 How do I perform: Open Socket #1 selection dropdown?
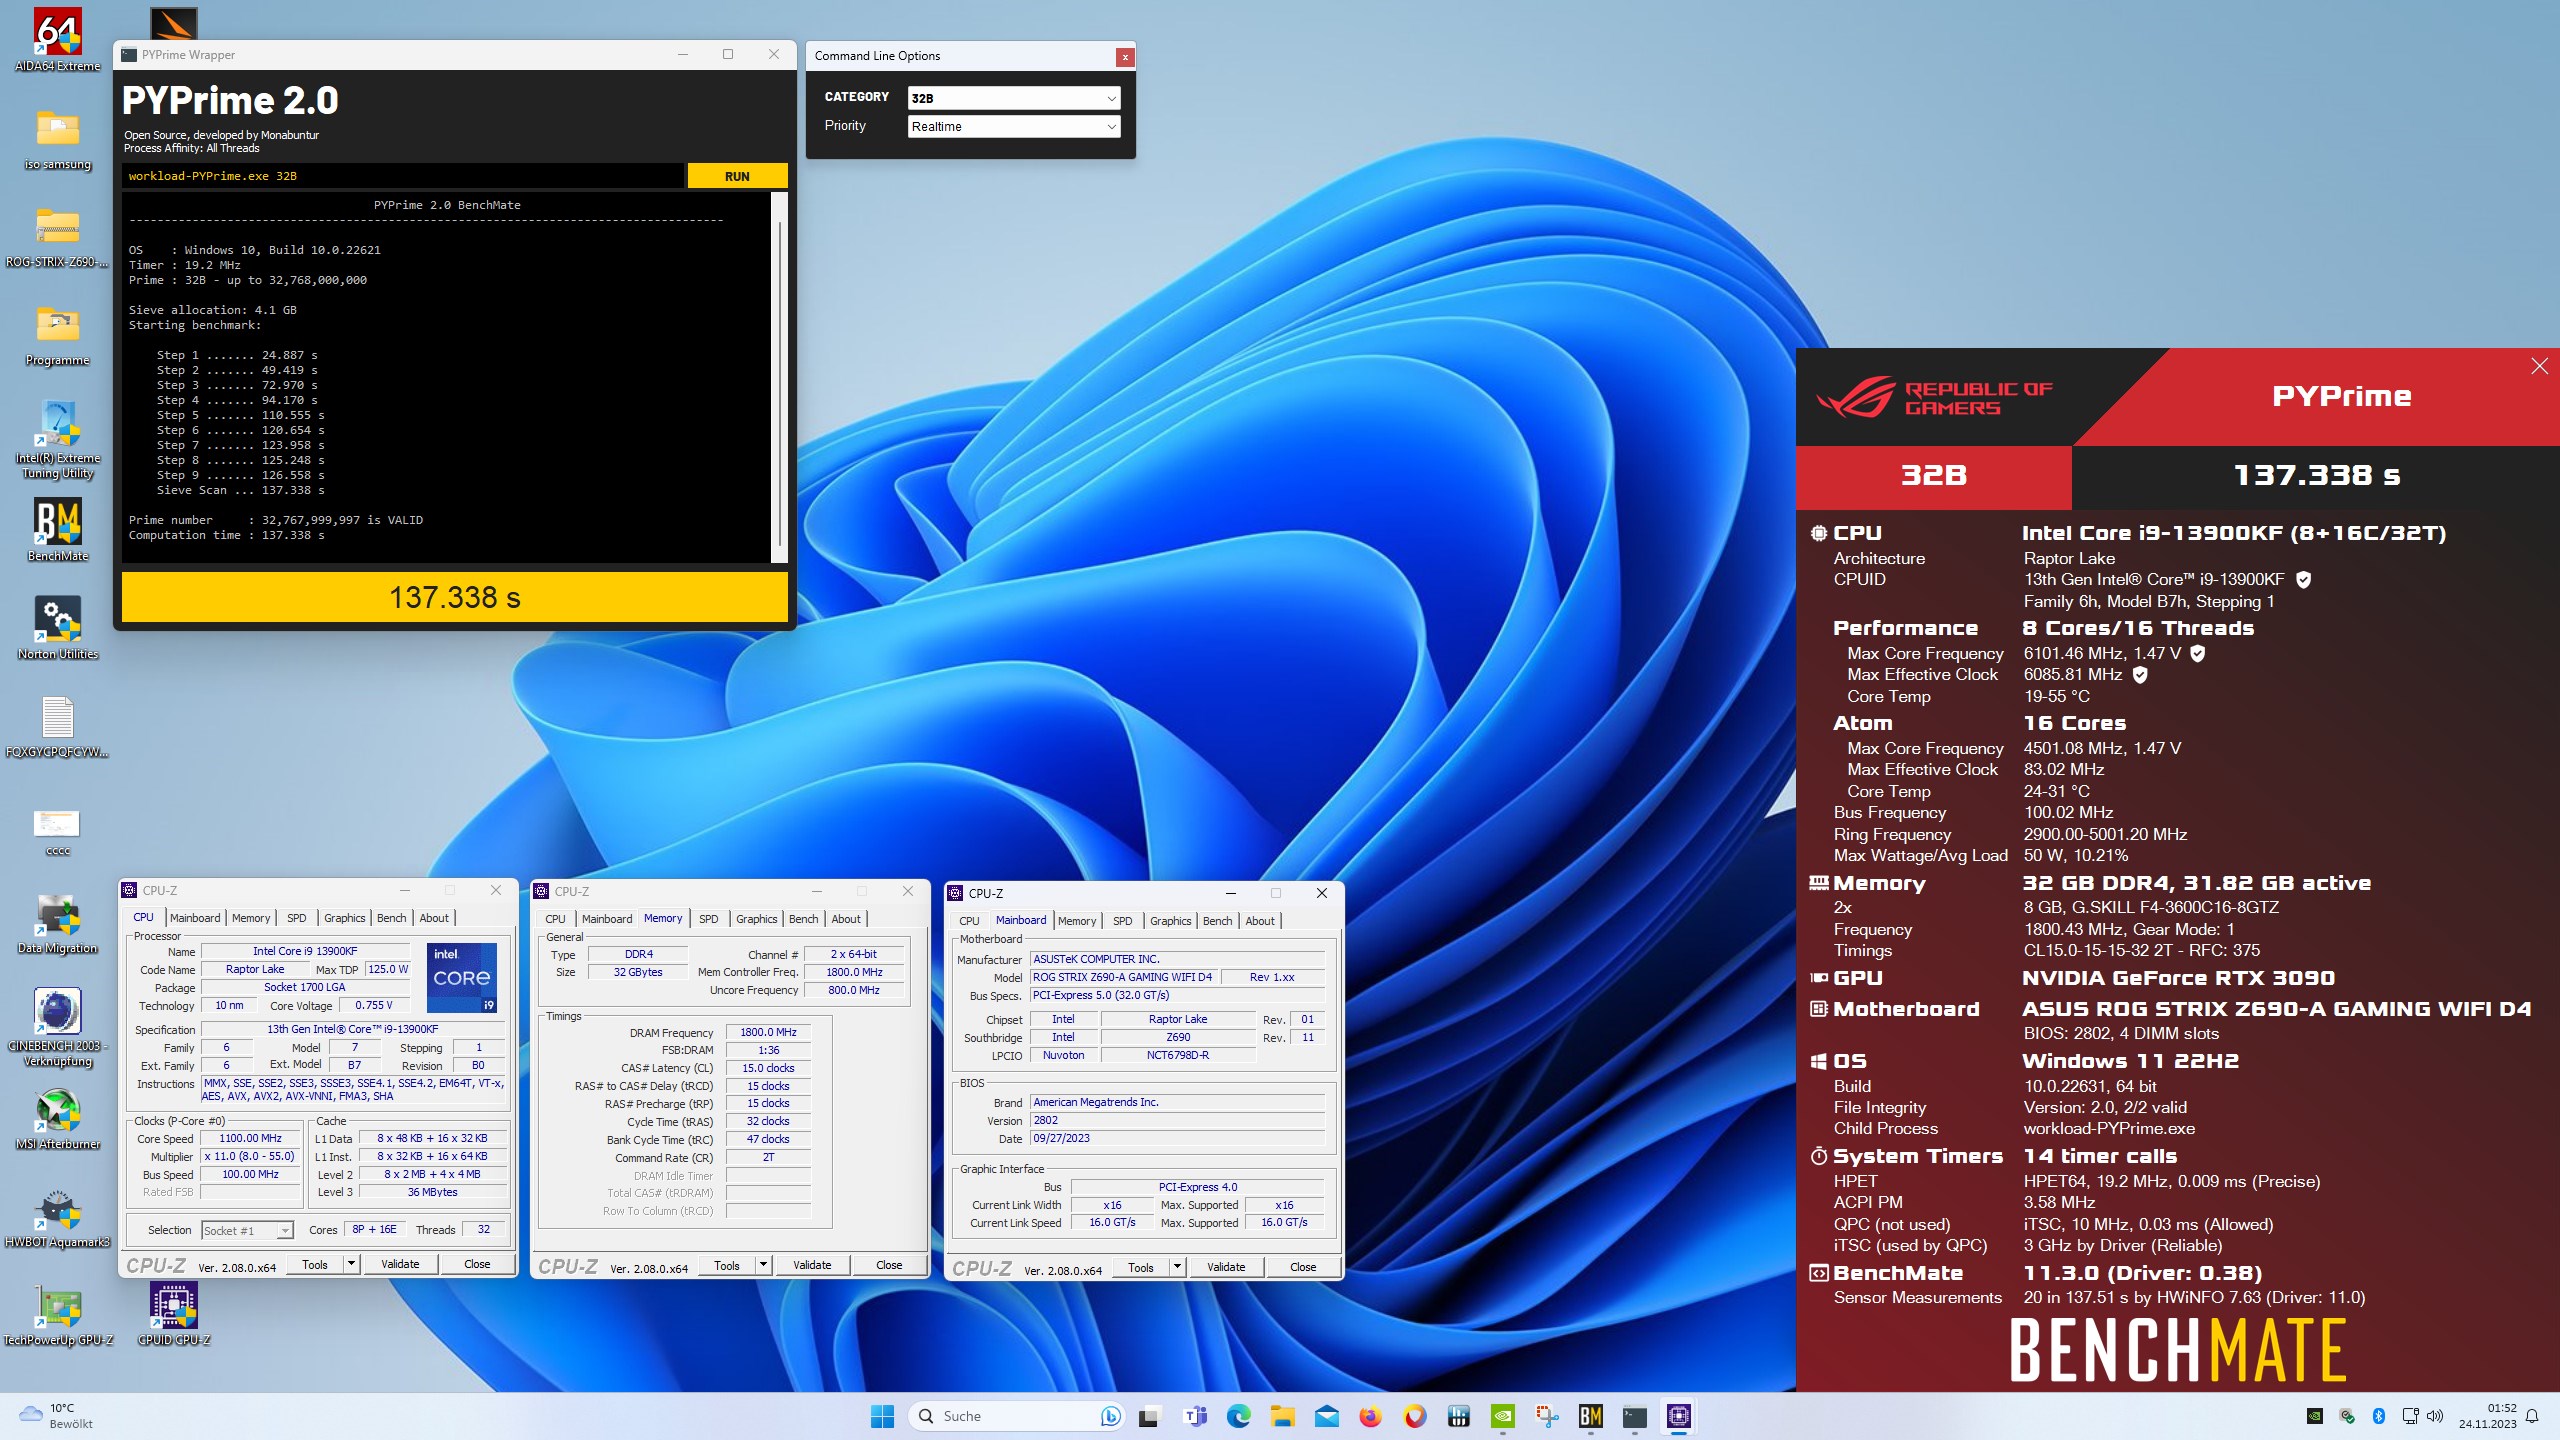pos(247,1230)
